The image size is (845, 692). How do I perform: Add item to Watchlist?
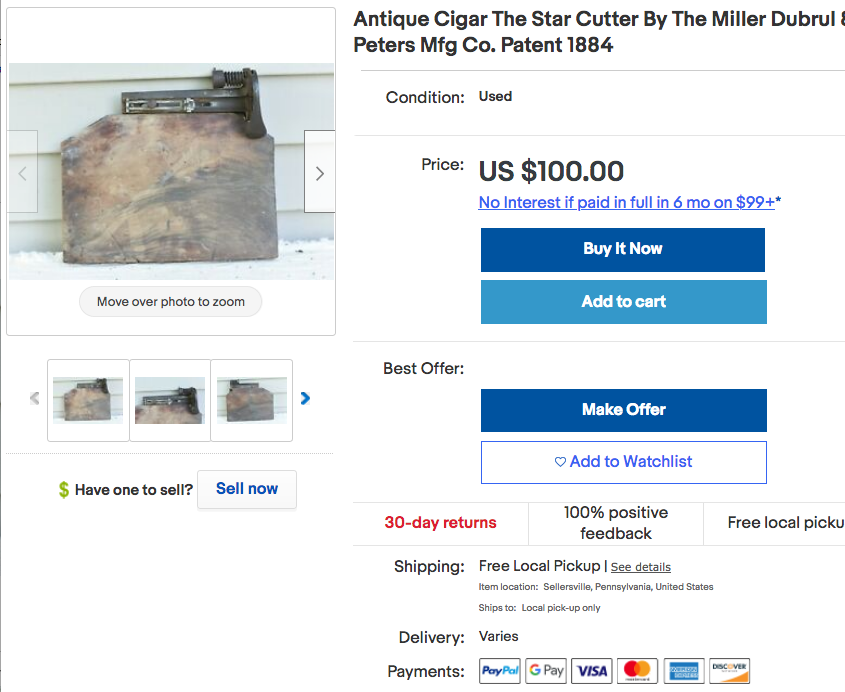point(623,462)
